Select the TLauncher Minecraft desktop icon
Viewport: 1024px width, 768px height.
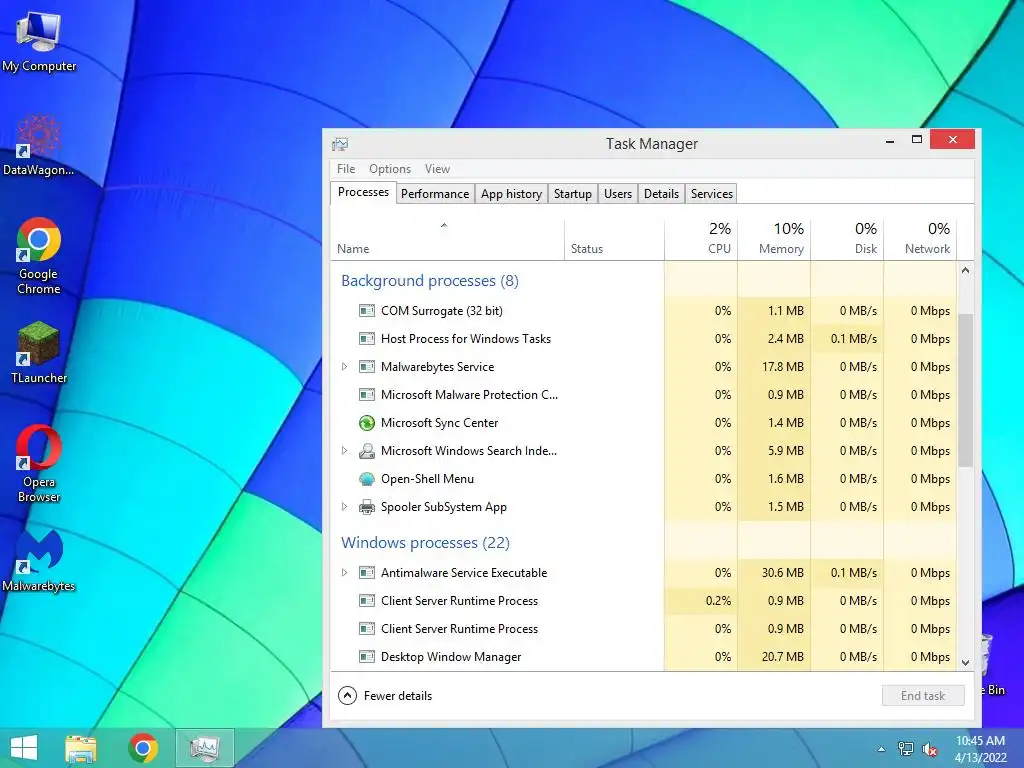(x=39, y=353)
